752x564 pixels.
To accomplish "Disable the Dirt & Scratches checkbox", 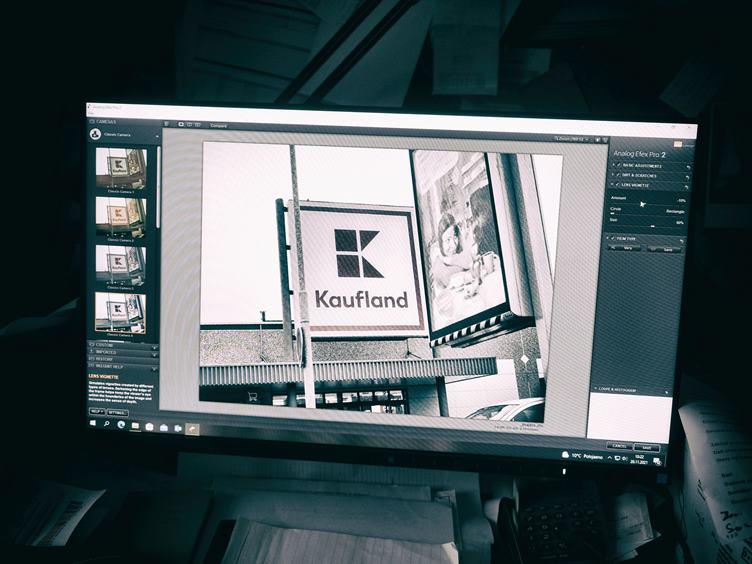I will (619, 175).
